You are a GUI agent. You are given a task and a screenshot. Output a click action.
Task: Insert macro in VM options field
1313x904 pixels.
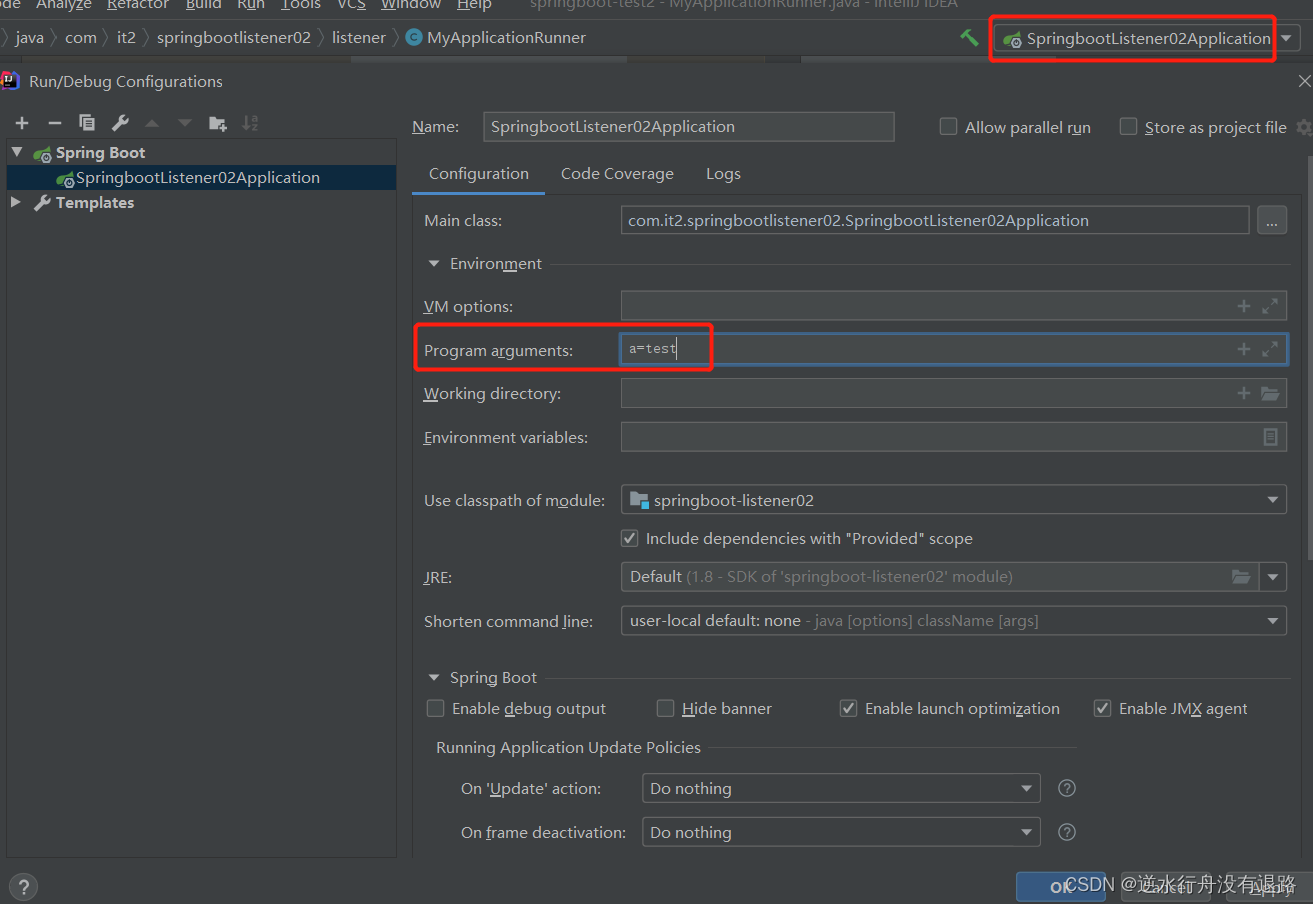click(x=1244, y=306)
